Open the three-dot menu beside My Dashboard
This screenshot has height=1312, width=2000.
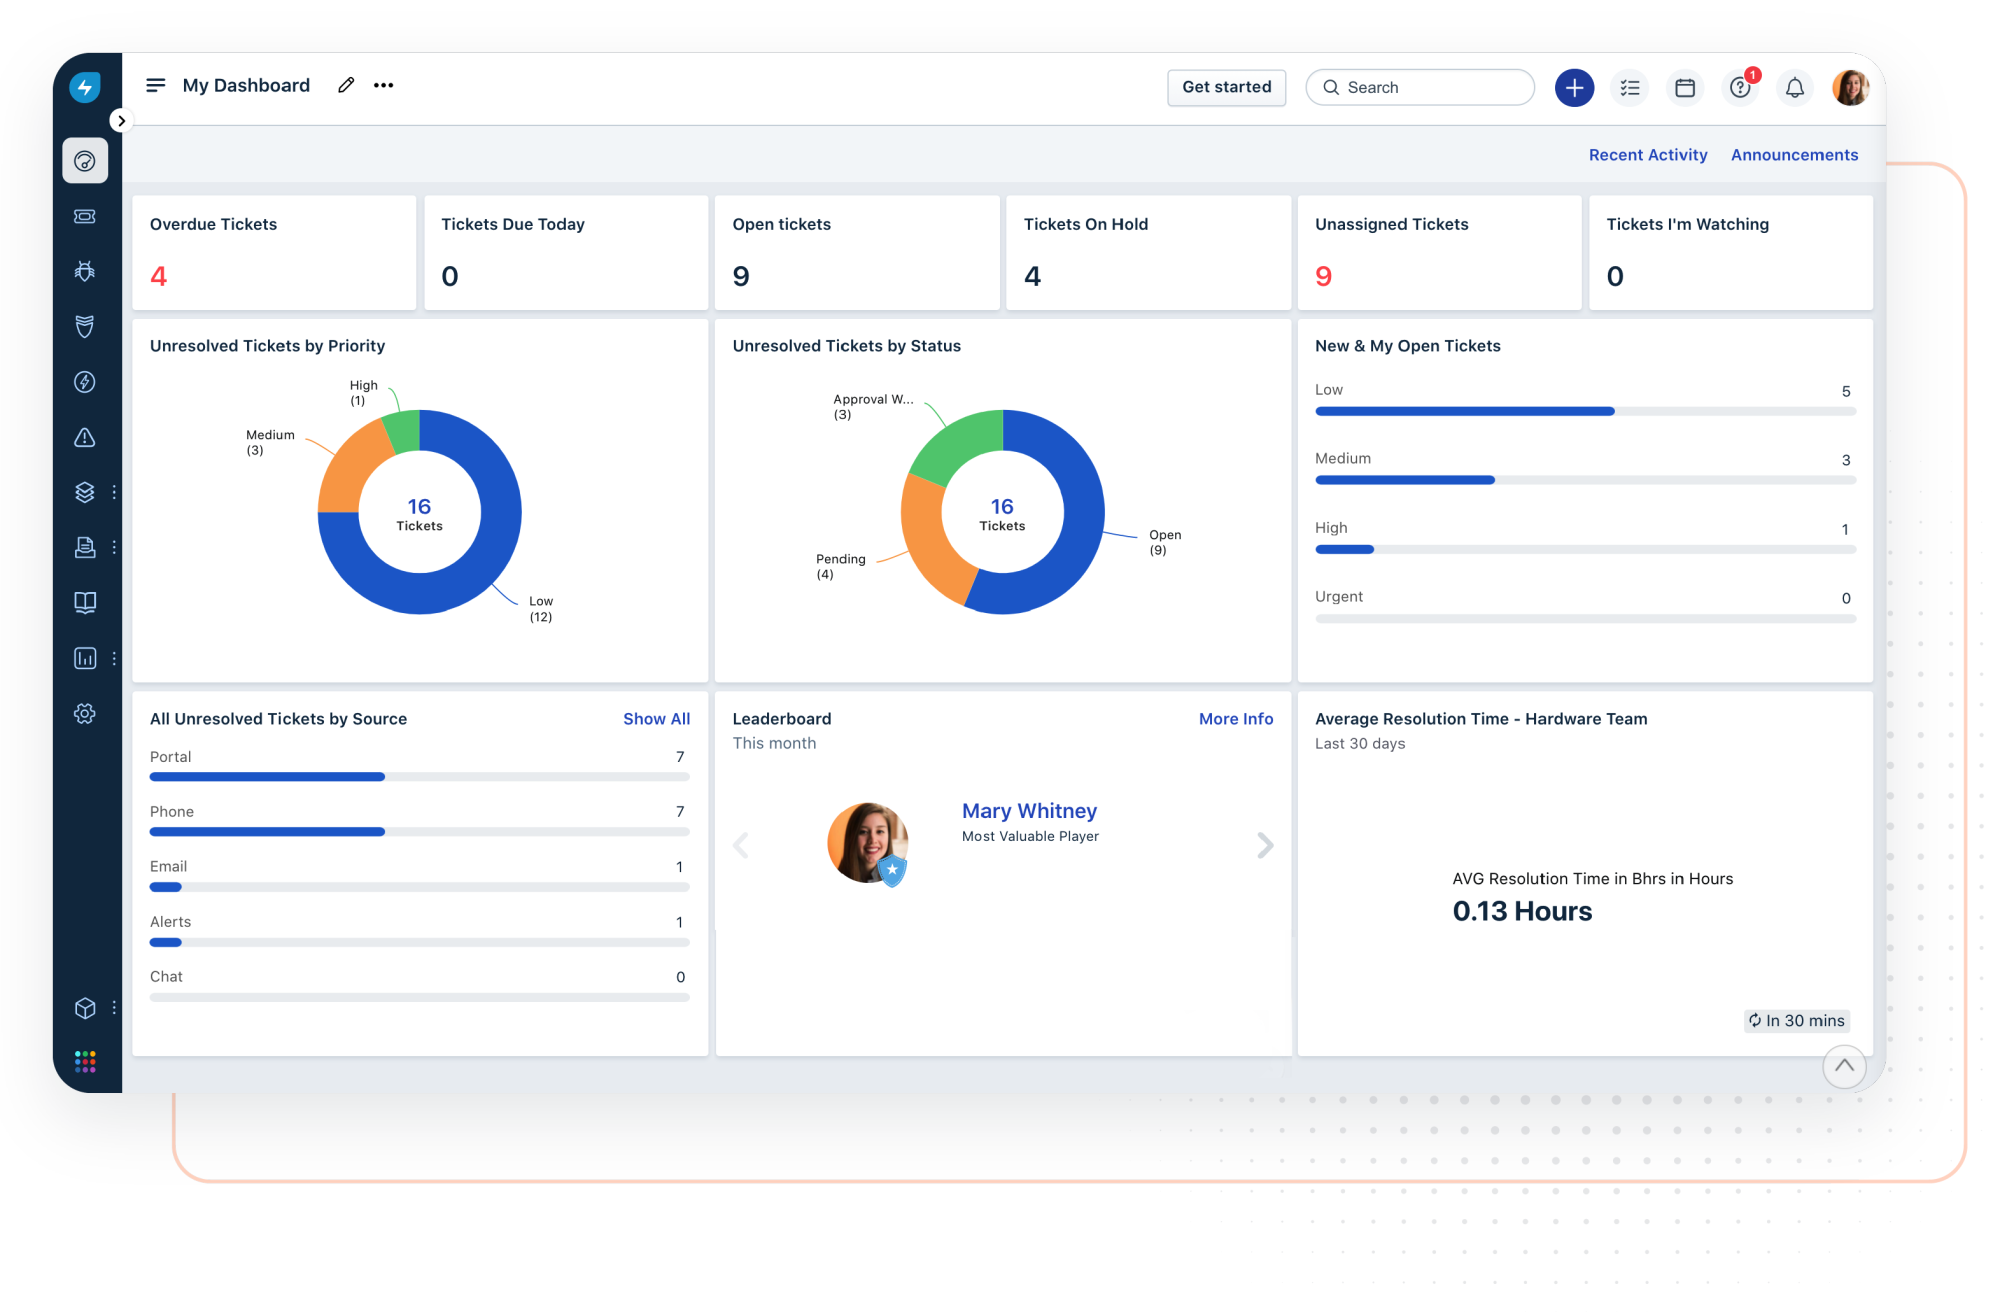[x=384, y=85]
